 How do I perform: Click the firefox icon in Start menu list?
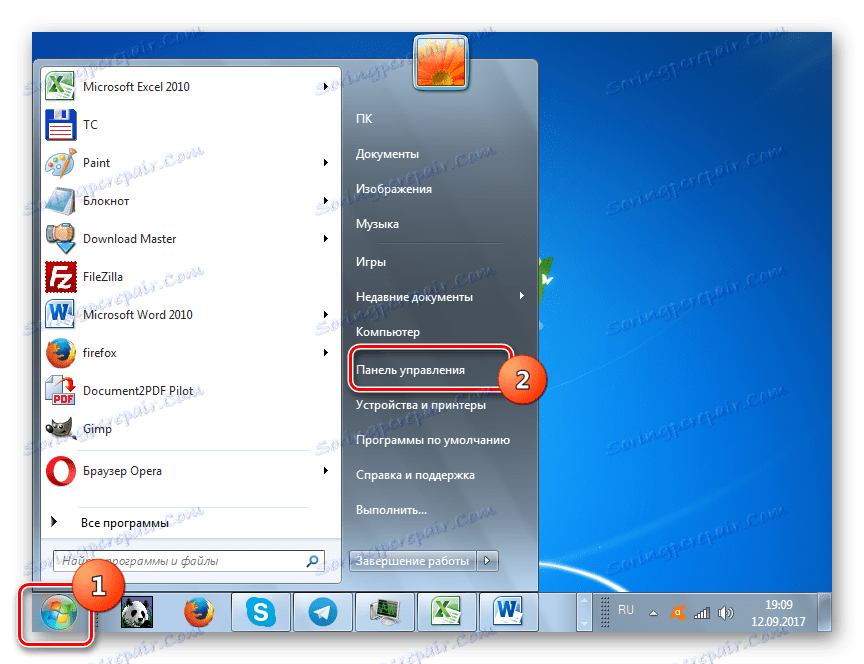(61, 353)
